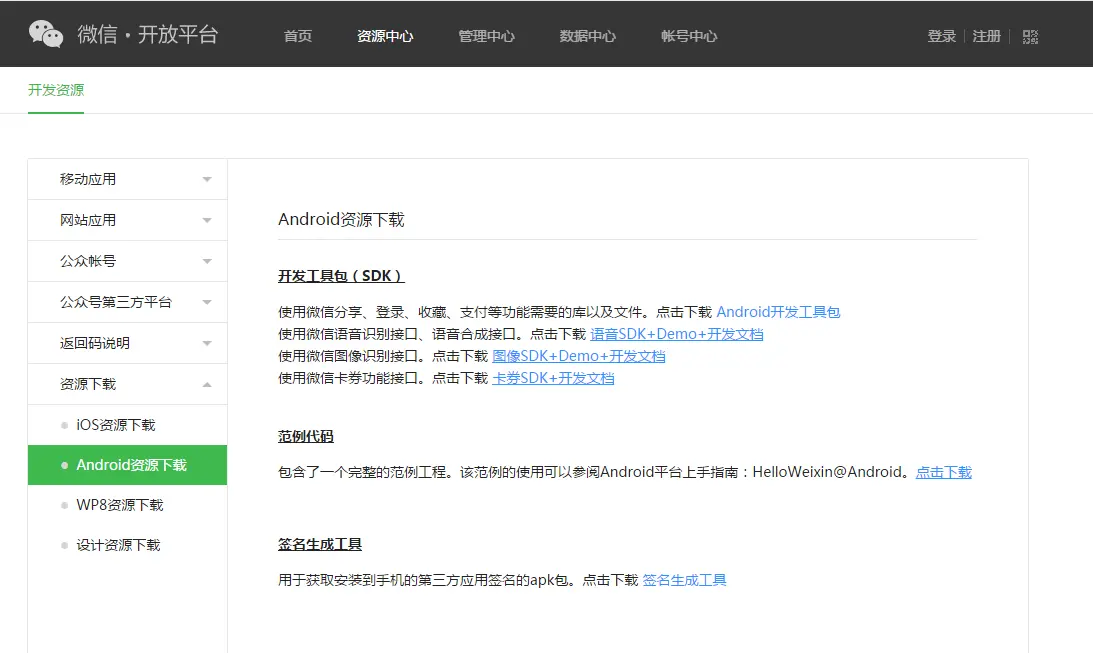The height and width of the screenshot is (653, 1093).
Task: Click the 注册 link
Action: [x=986, y=36]
